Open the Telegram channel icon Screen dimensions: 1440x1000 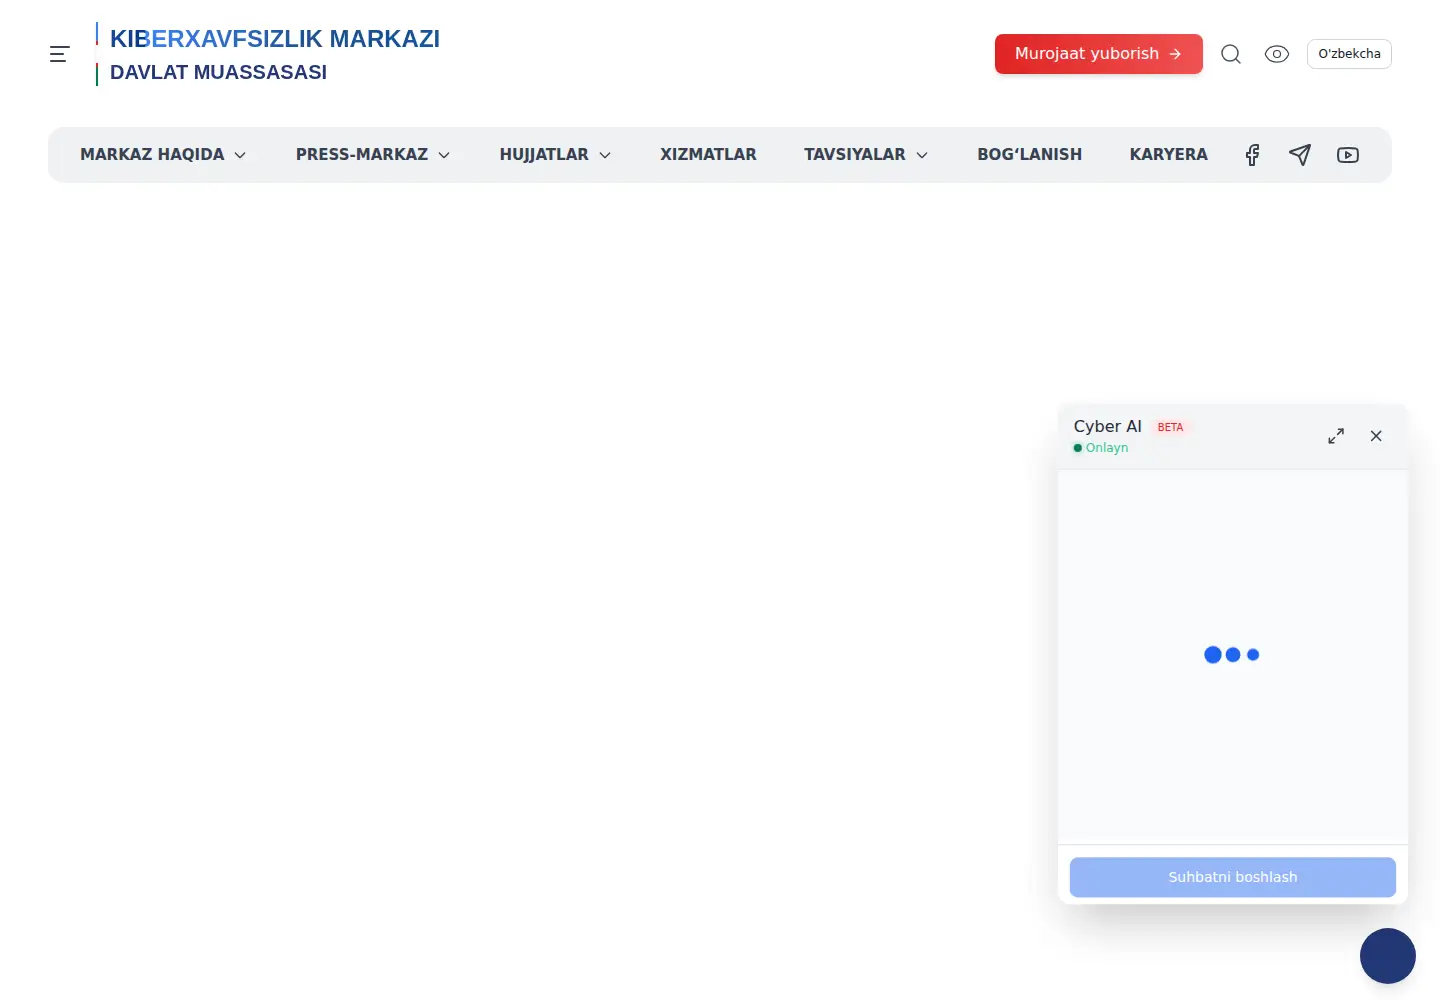pos(1300,155)
